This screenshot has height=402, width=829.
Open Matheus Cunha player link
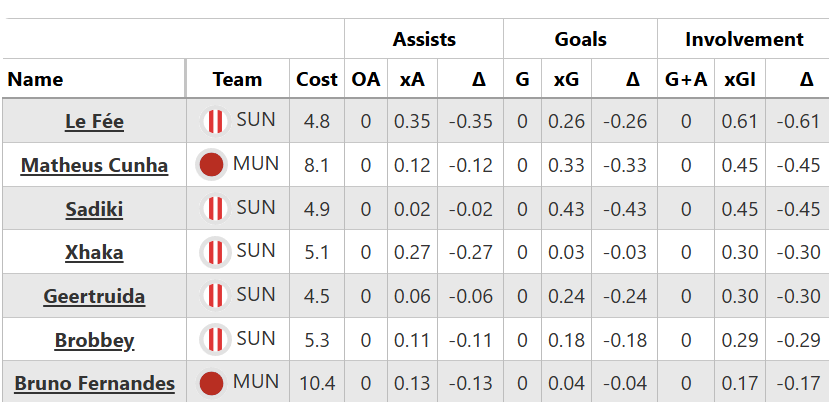(95, 166)
